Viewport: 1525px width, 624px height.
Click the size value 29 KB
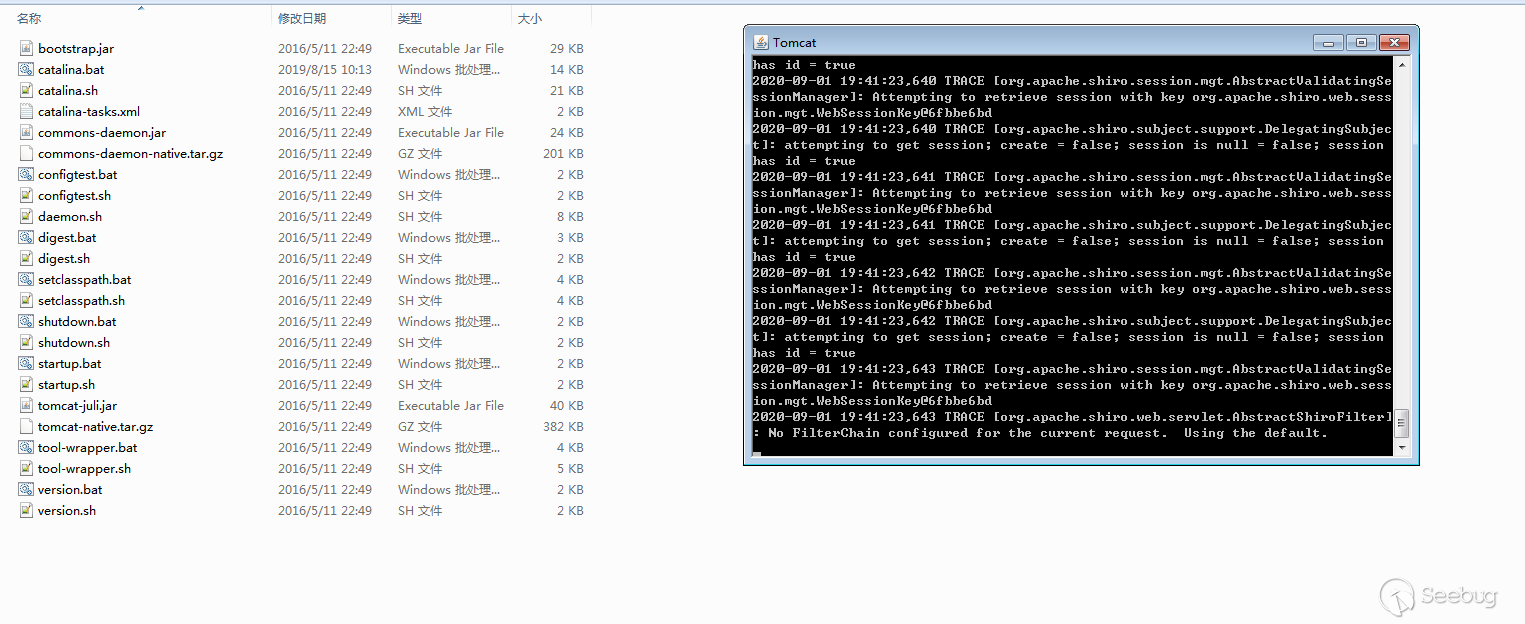(566, 48)
